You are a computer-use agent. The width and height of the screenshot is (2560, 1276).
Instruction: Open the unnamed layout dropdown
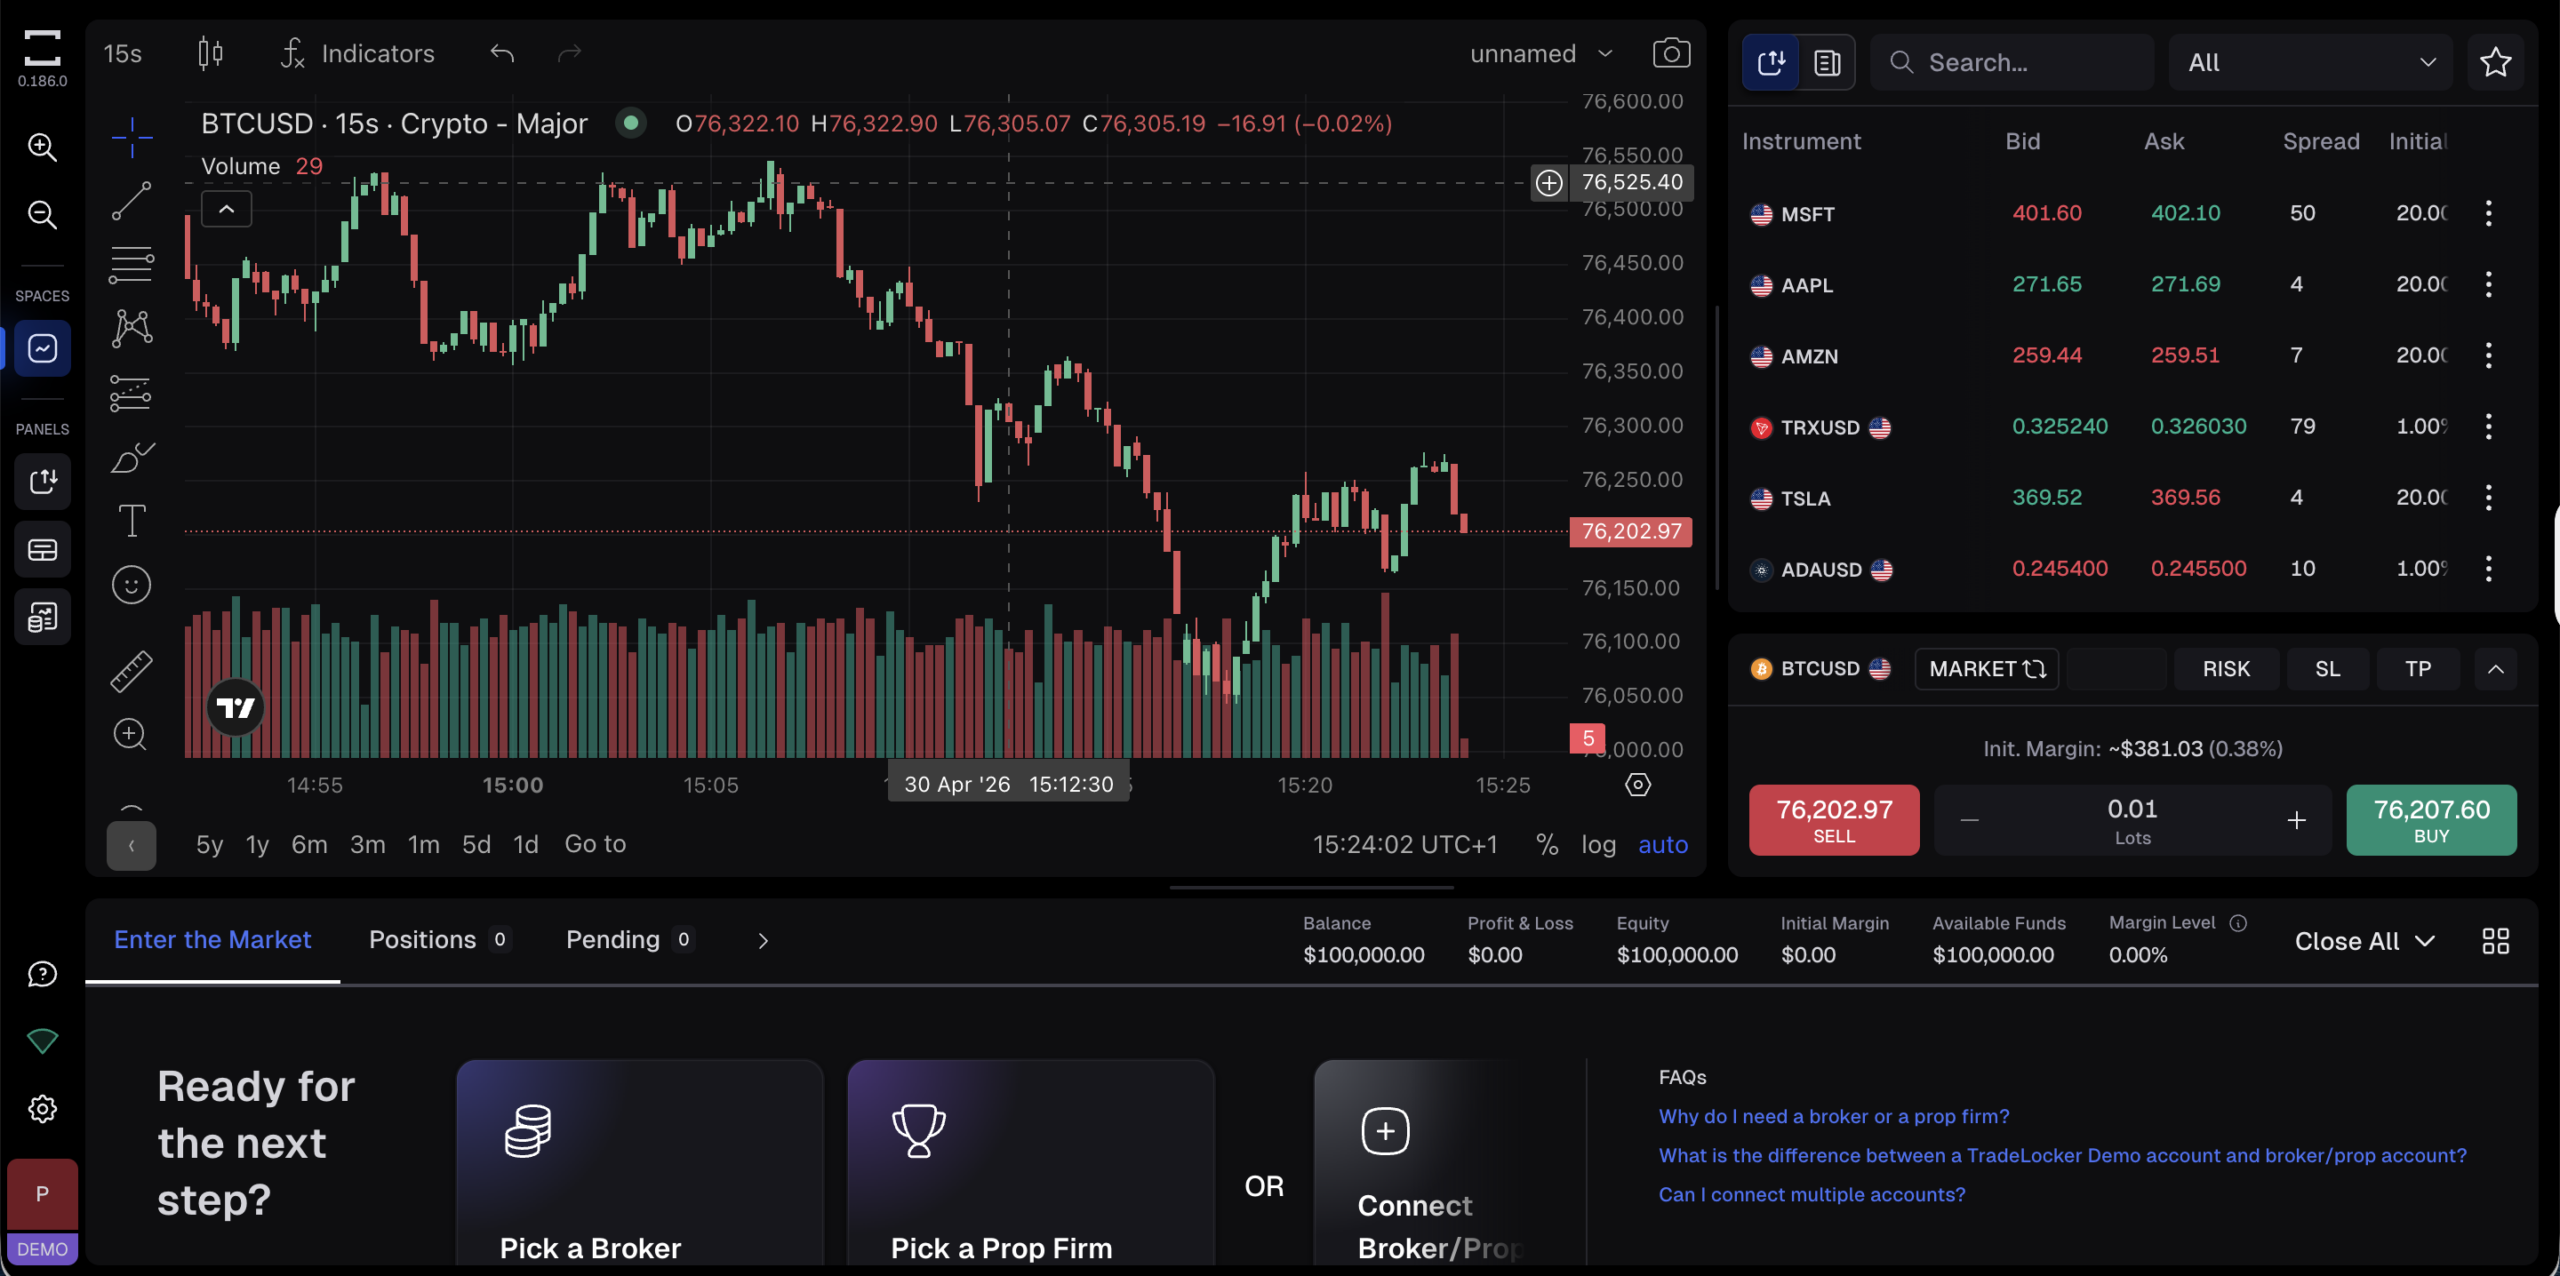(x=1541, y=53)
